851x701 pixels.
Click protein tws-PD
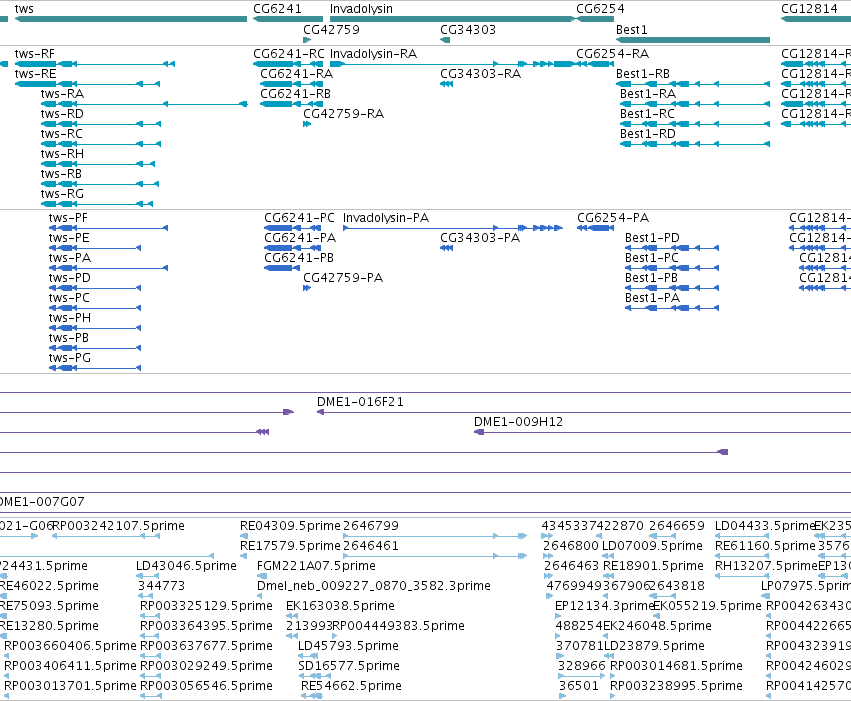pos(70,278)
